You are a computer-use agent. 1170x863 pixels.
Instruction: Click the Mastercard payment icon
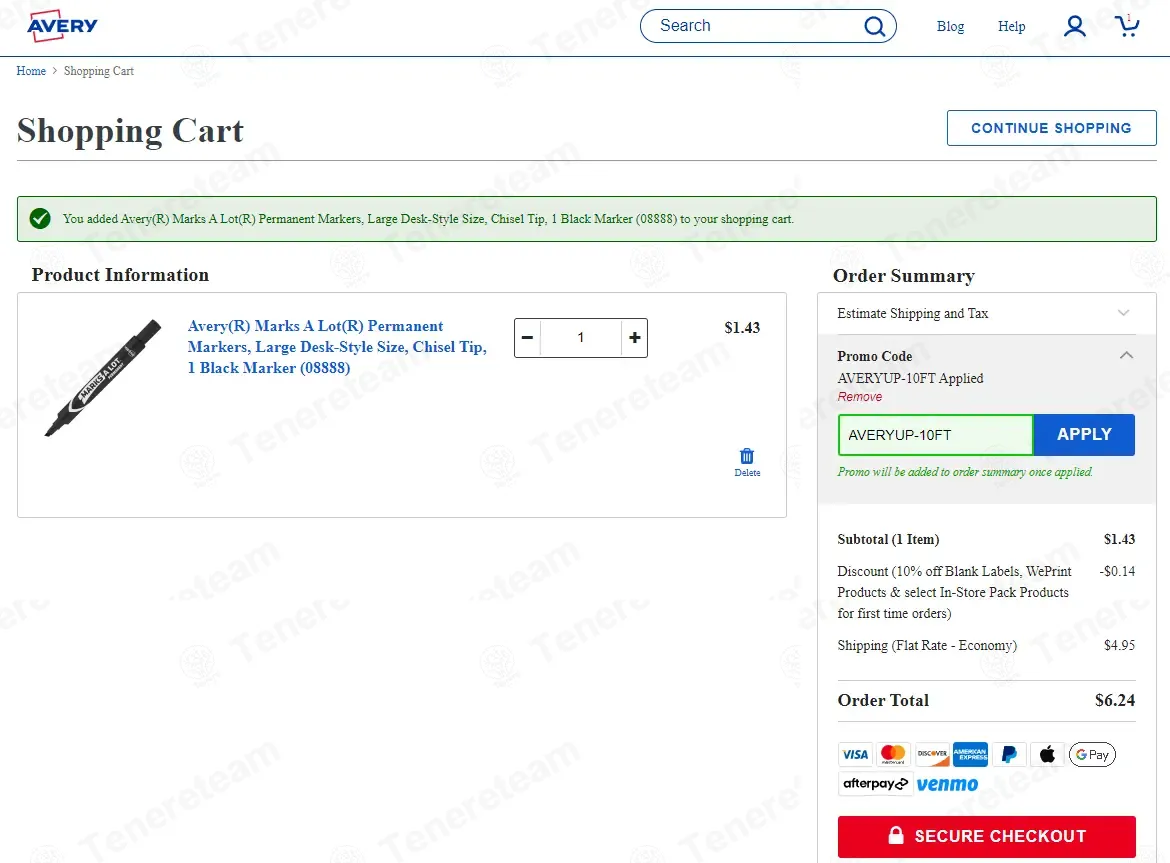pyautogui.click(x=893, y=755)
